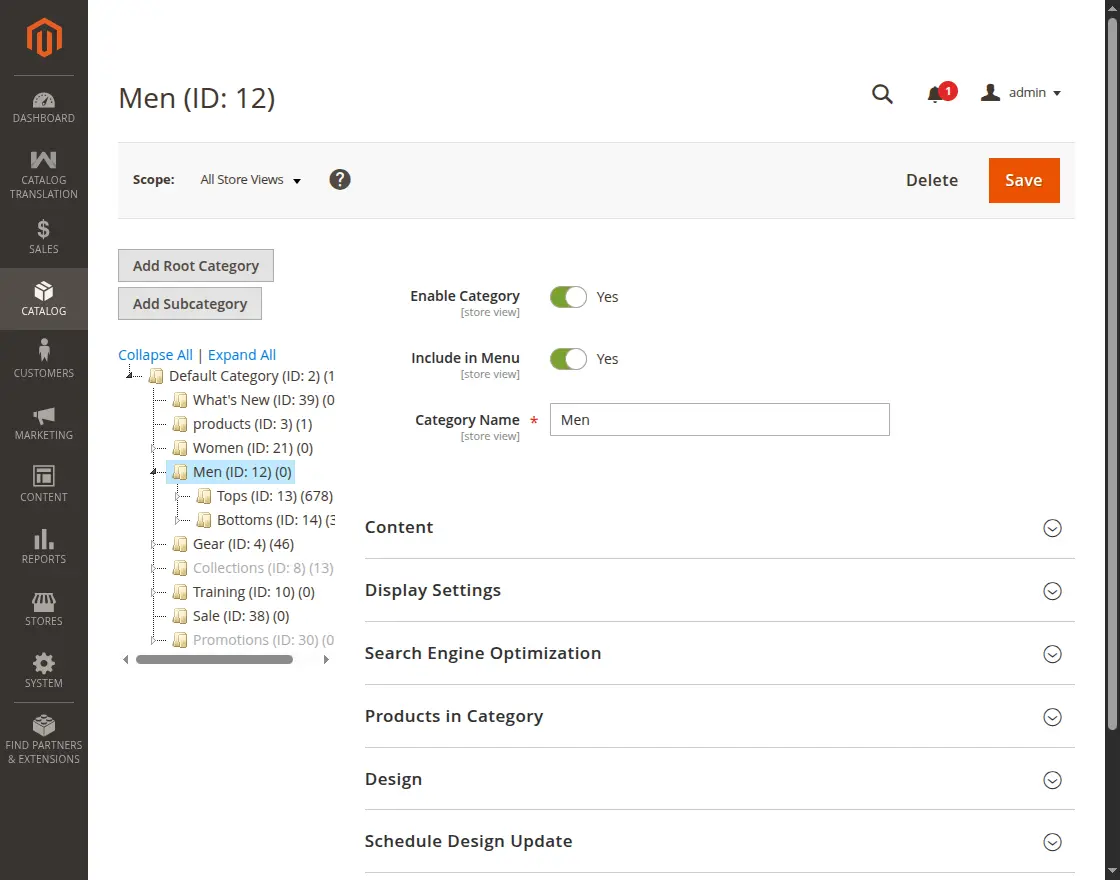Open the Catalog Translation sidebar icon
The width and height of the screenshot is (1120, 880).
coord(43,170)
